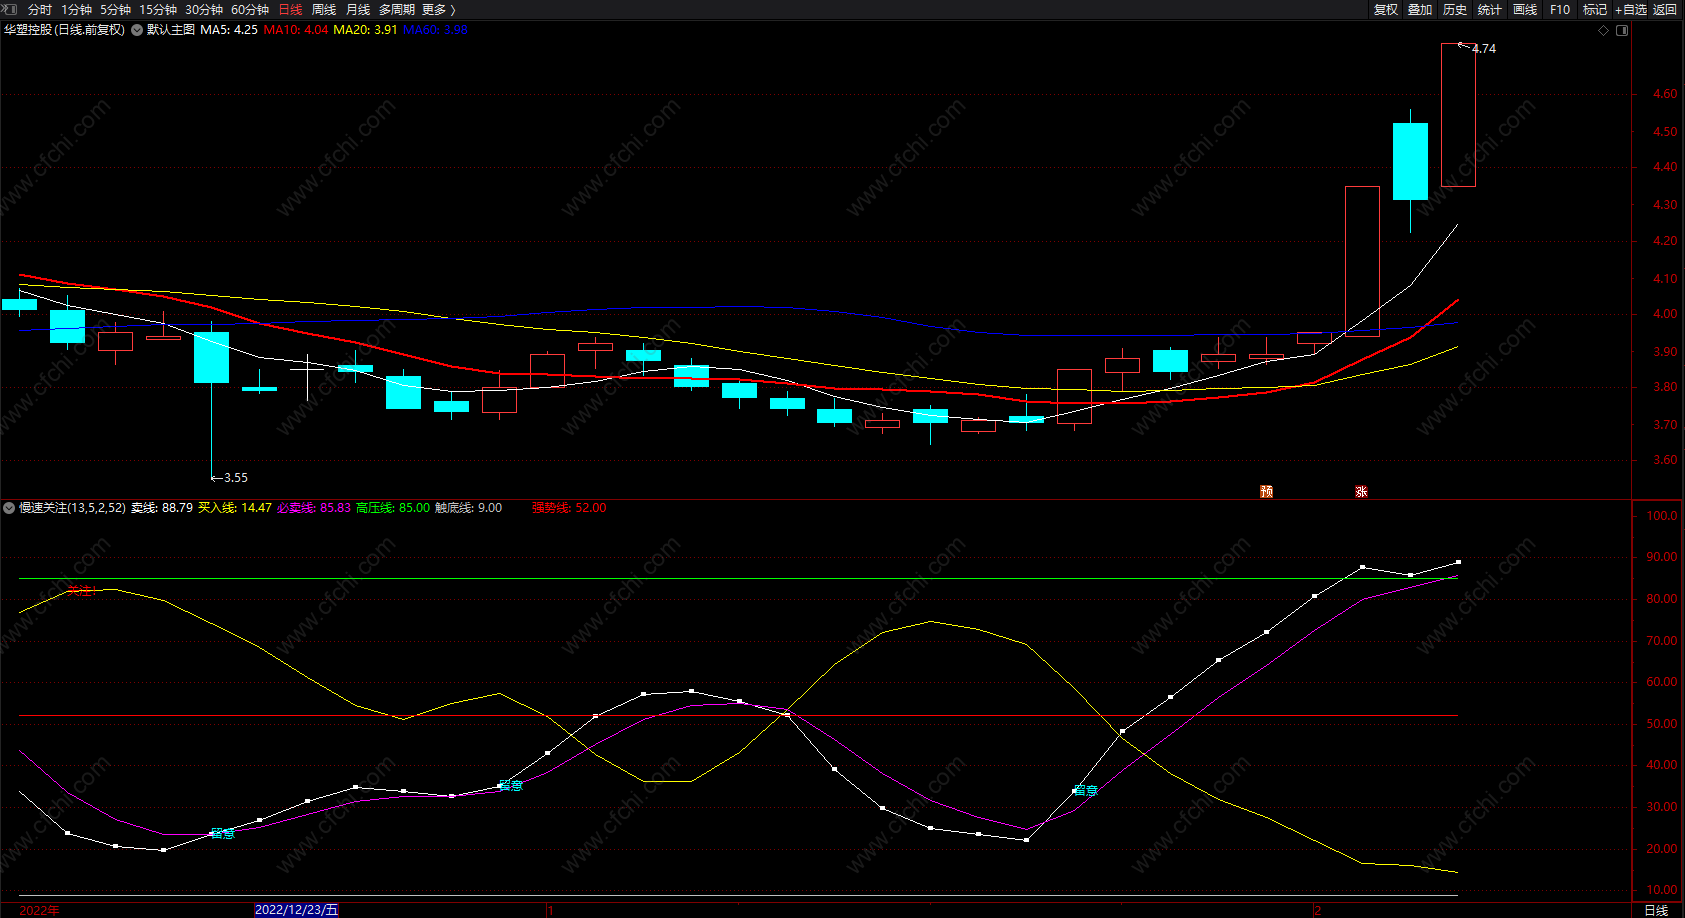The height and width of the screenshot is (918, 1685).
Task: Click the 叠加 overlay button
Action: 1420,9
